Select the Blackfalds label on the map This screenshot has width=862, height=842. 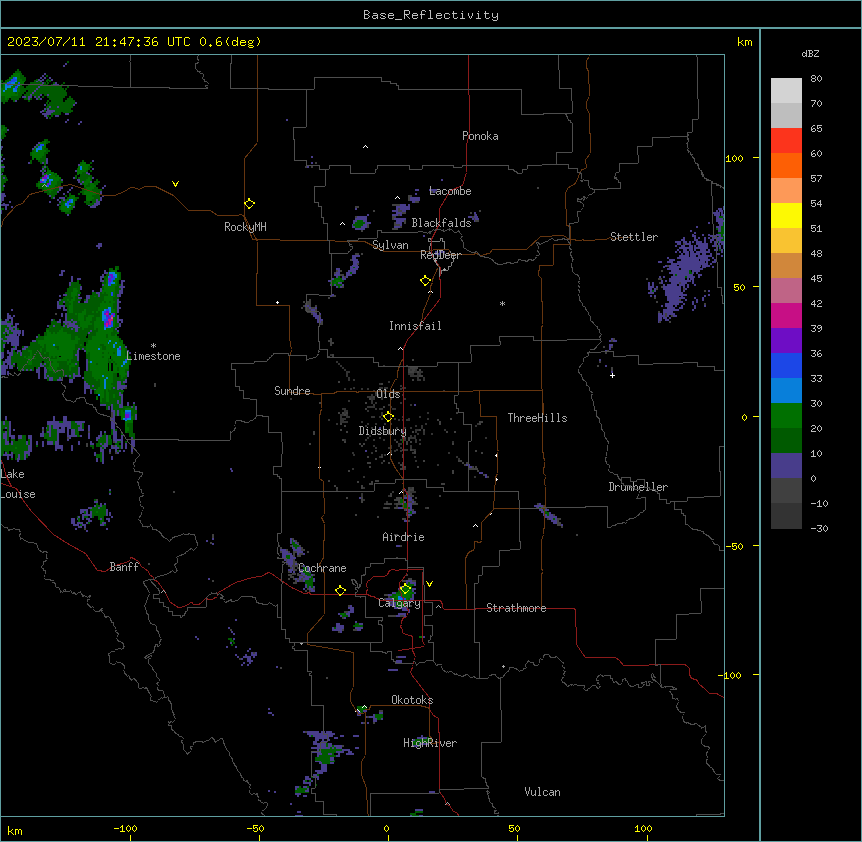click(x=441, y=223)
